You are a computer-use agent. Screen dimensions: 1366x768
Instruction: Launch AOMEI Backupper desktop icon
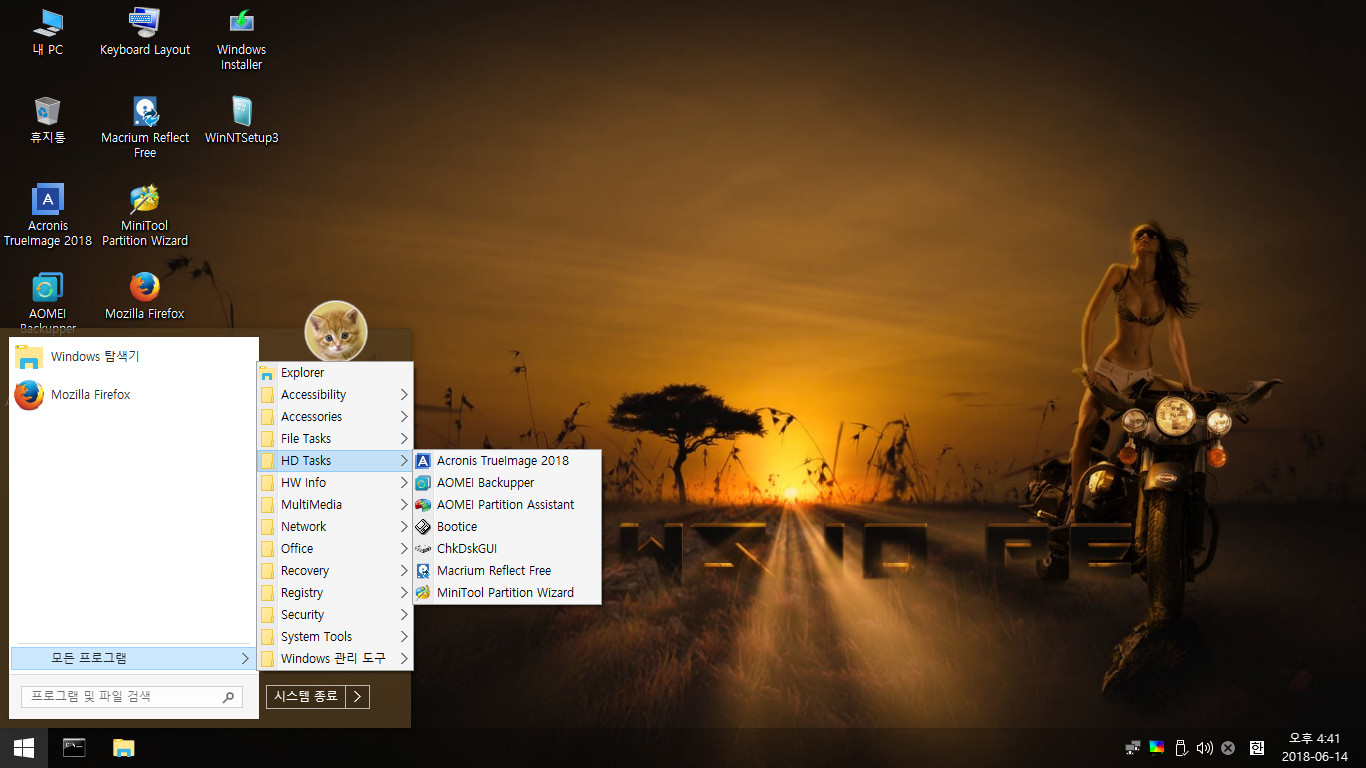point(47,303)
